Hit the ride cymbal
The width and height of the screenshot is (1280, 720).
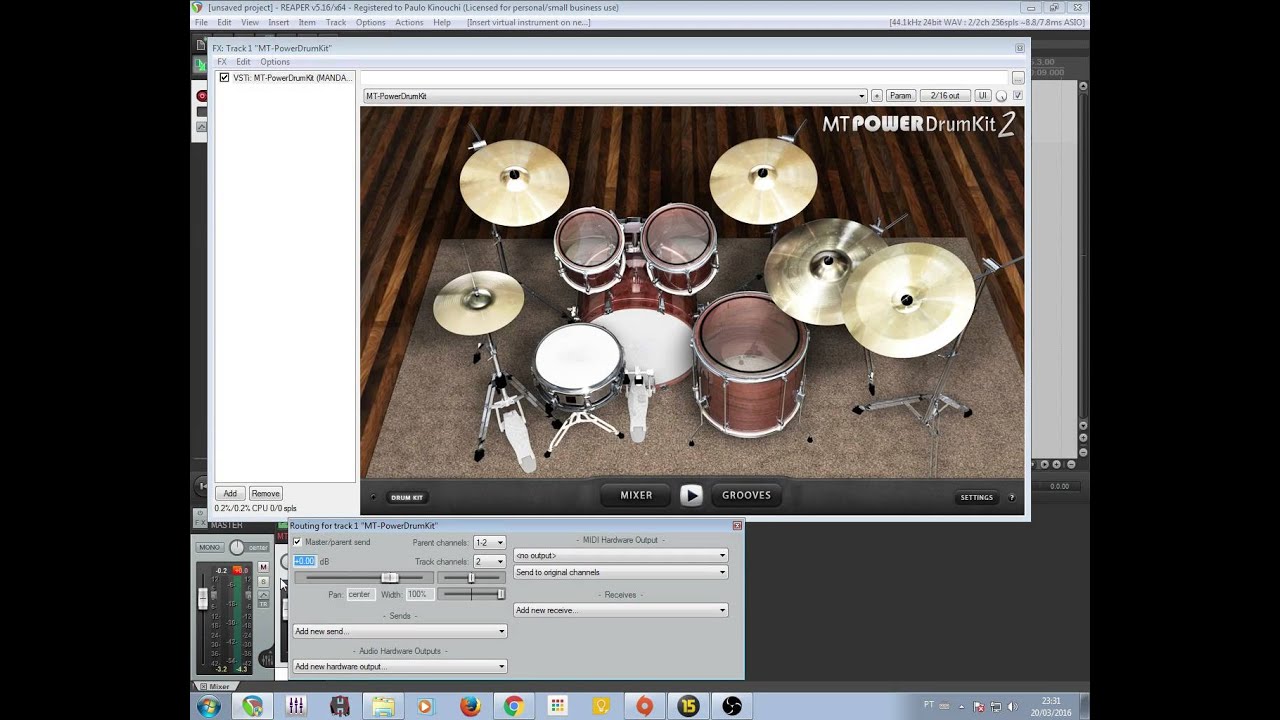(x=826, y=270)
